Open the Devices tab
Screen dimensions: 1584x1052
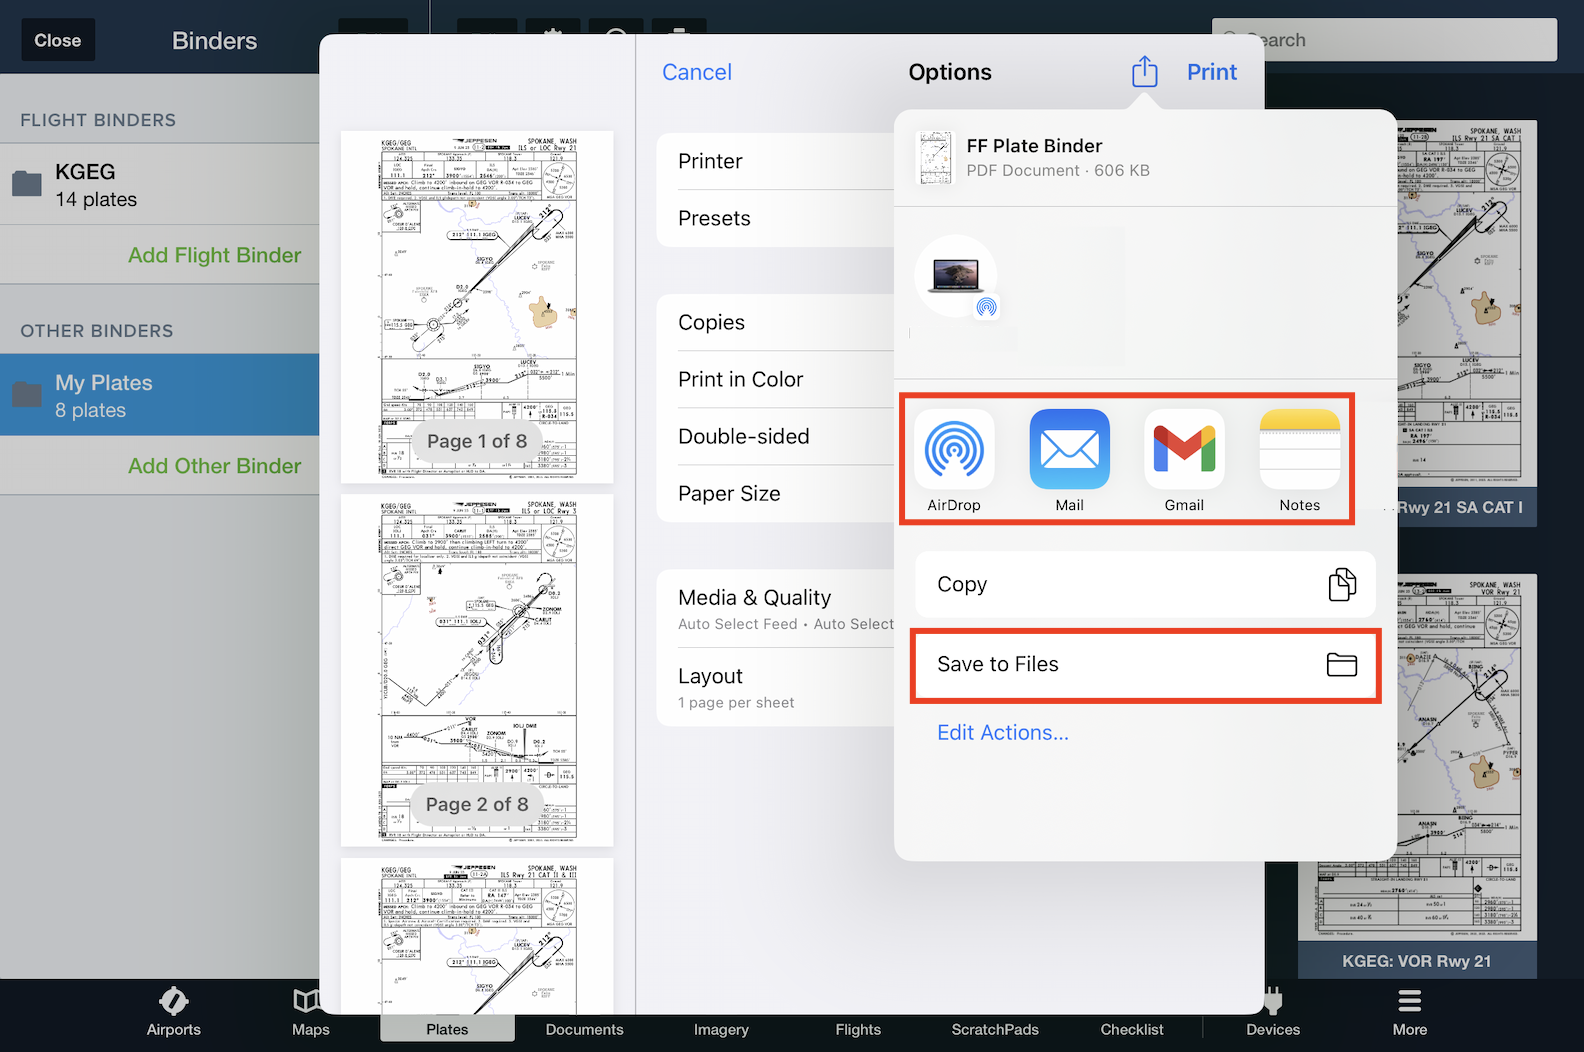(x=1273, y=1013)
